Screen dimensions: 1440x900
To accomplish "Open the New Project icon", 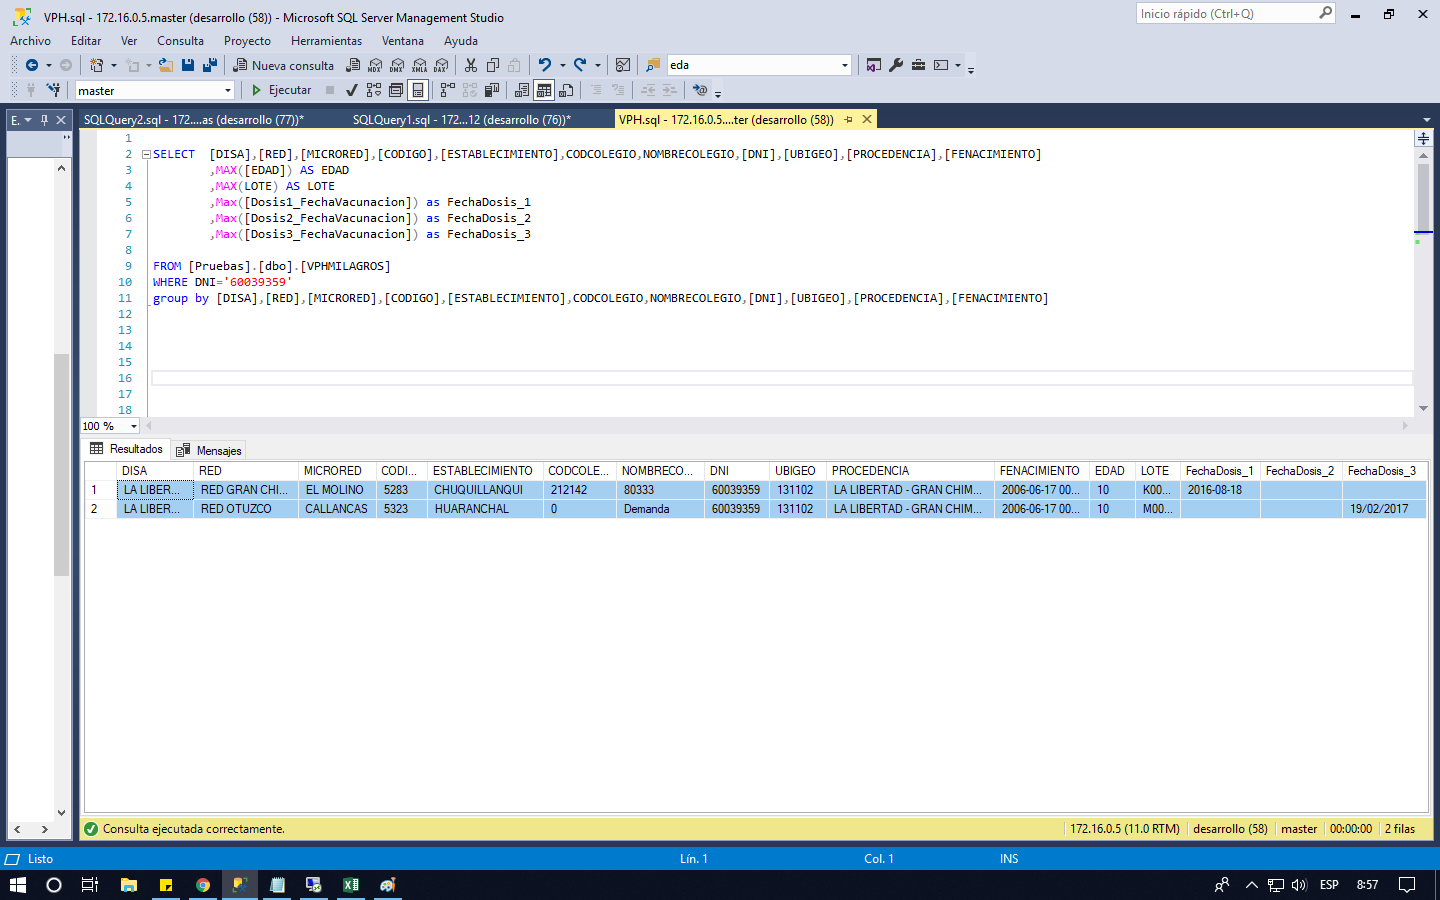I will click(96, 65).
